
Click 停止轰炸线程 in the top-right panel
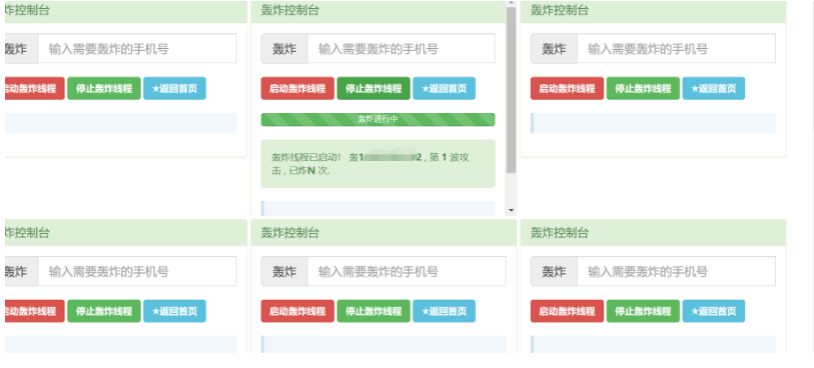(x=643, y=88)
